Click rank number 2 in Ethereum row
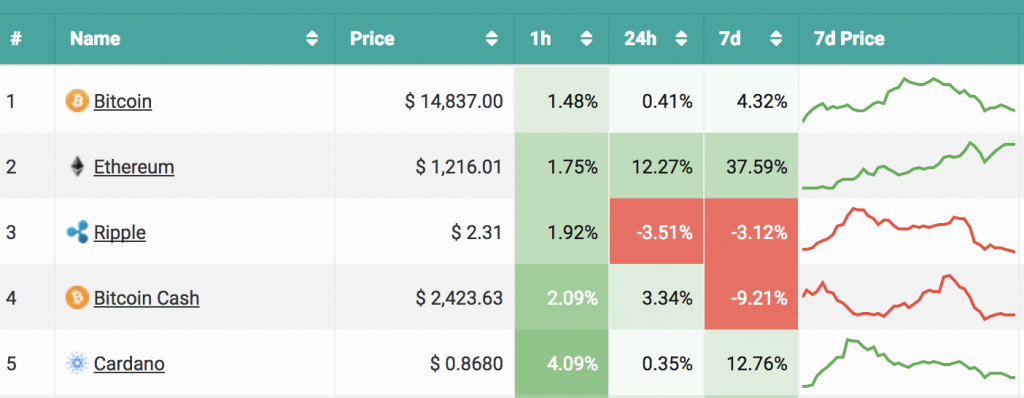This screenshot has width=1024, height=398. click(x=10, y=167)
